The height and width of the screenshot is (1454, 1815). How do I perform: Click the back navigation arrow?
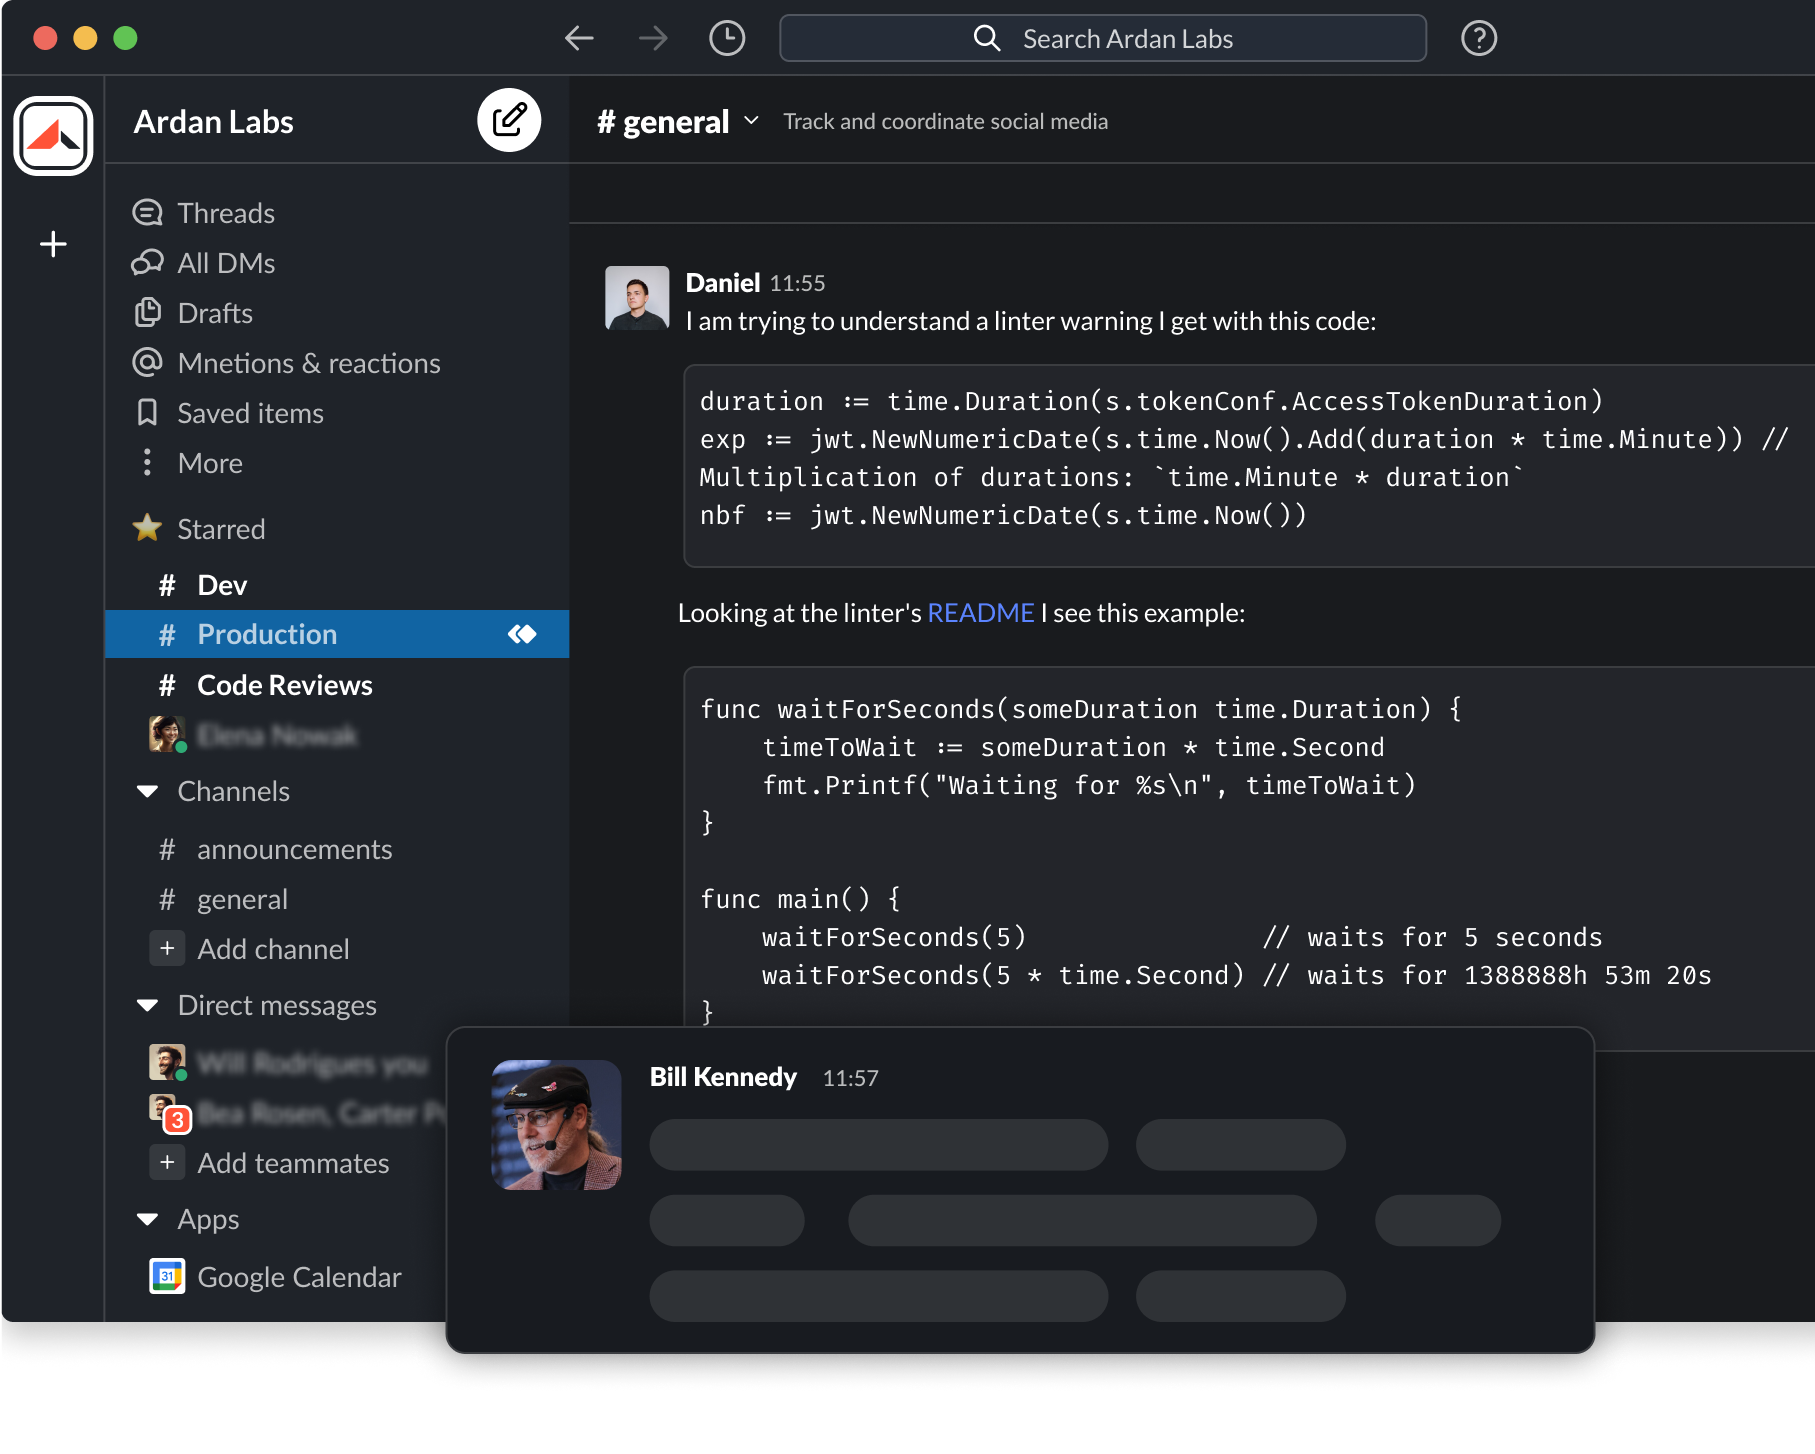580,37
